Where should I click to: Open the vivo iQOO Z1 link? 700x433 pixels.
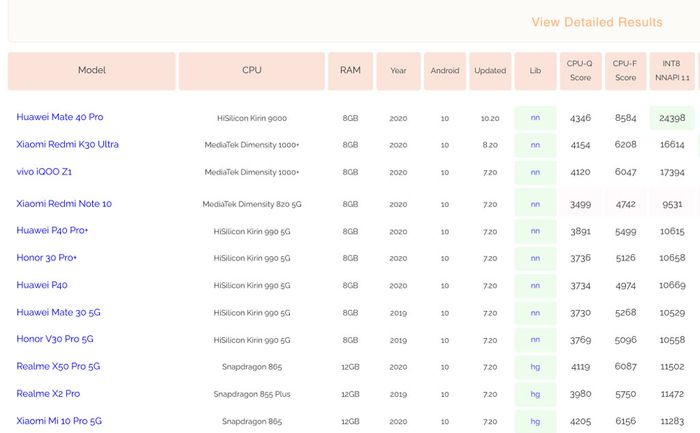point(44,171)
